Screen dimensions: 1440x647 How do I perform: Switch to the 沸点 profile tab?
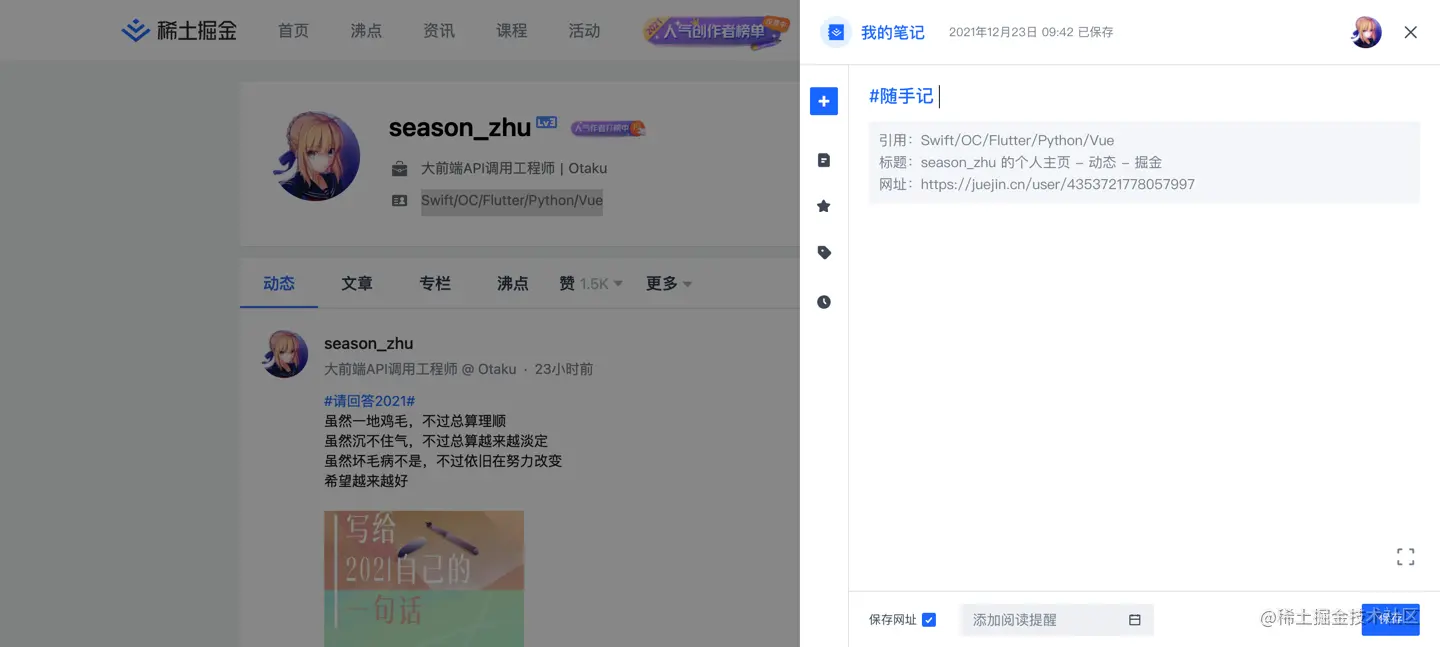[x=513, y=284]
